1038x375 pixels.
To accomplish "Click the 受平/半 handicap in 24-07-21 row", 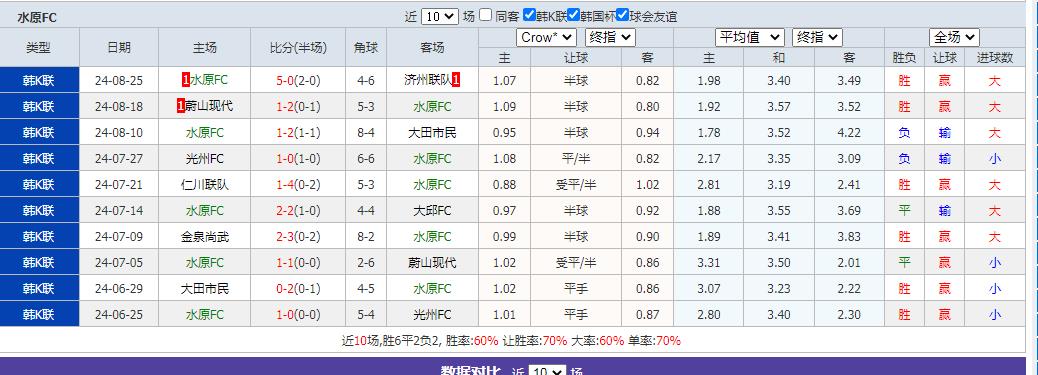I will click(576, 185).
